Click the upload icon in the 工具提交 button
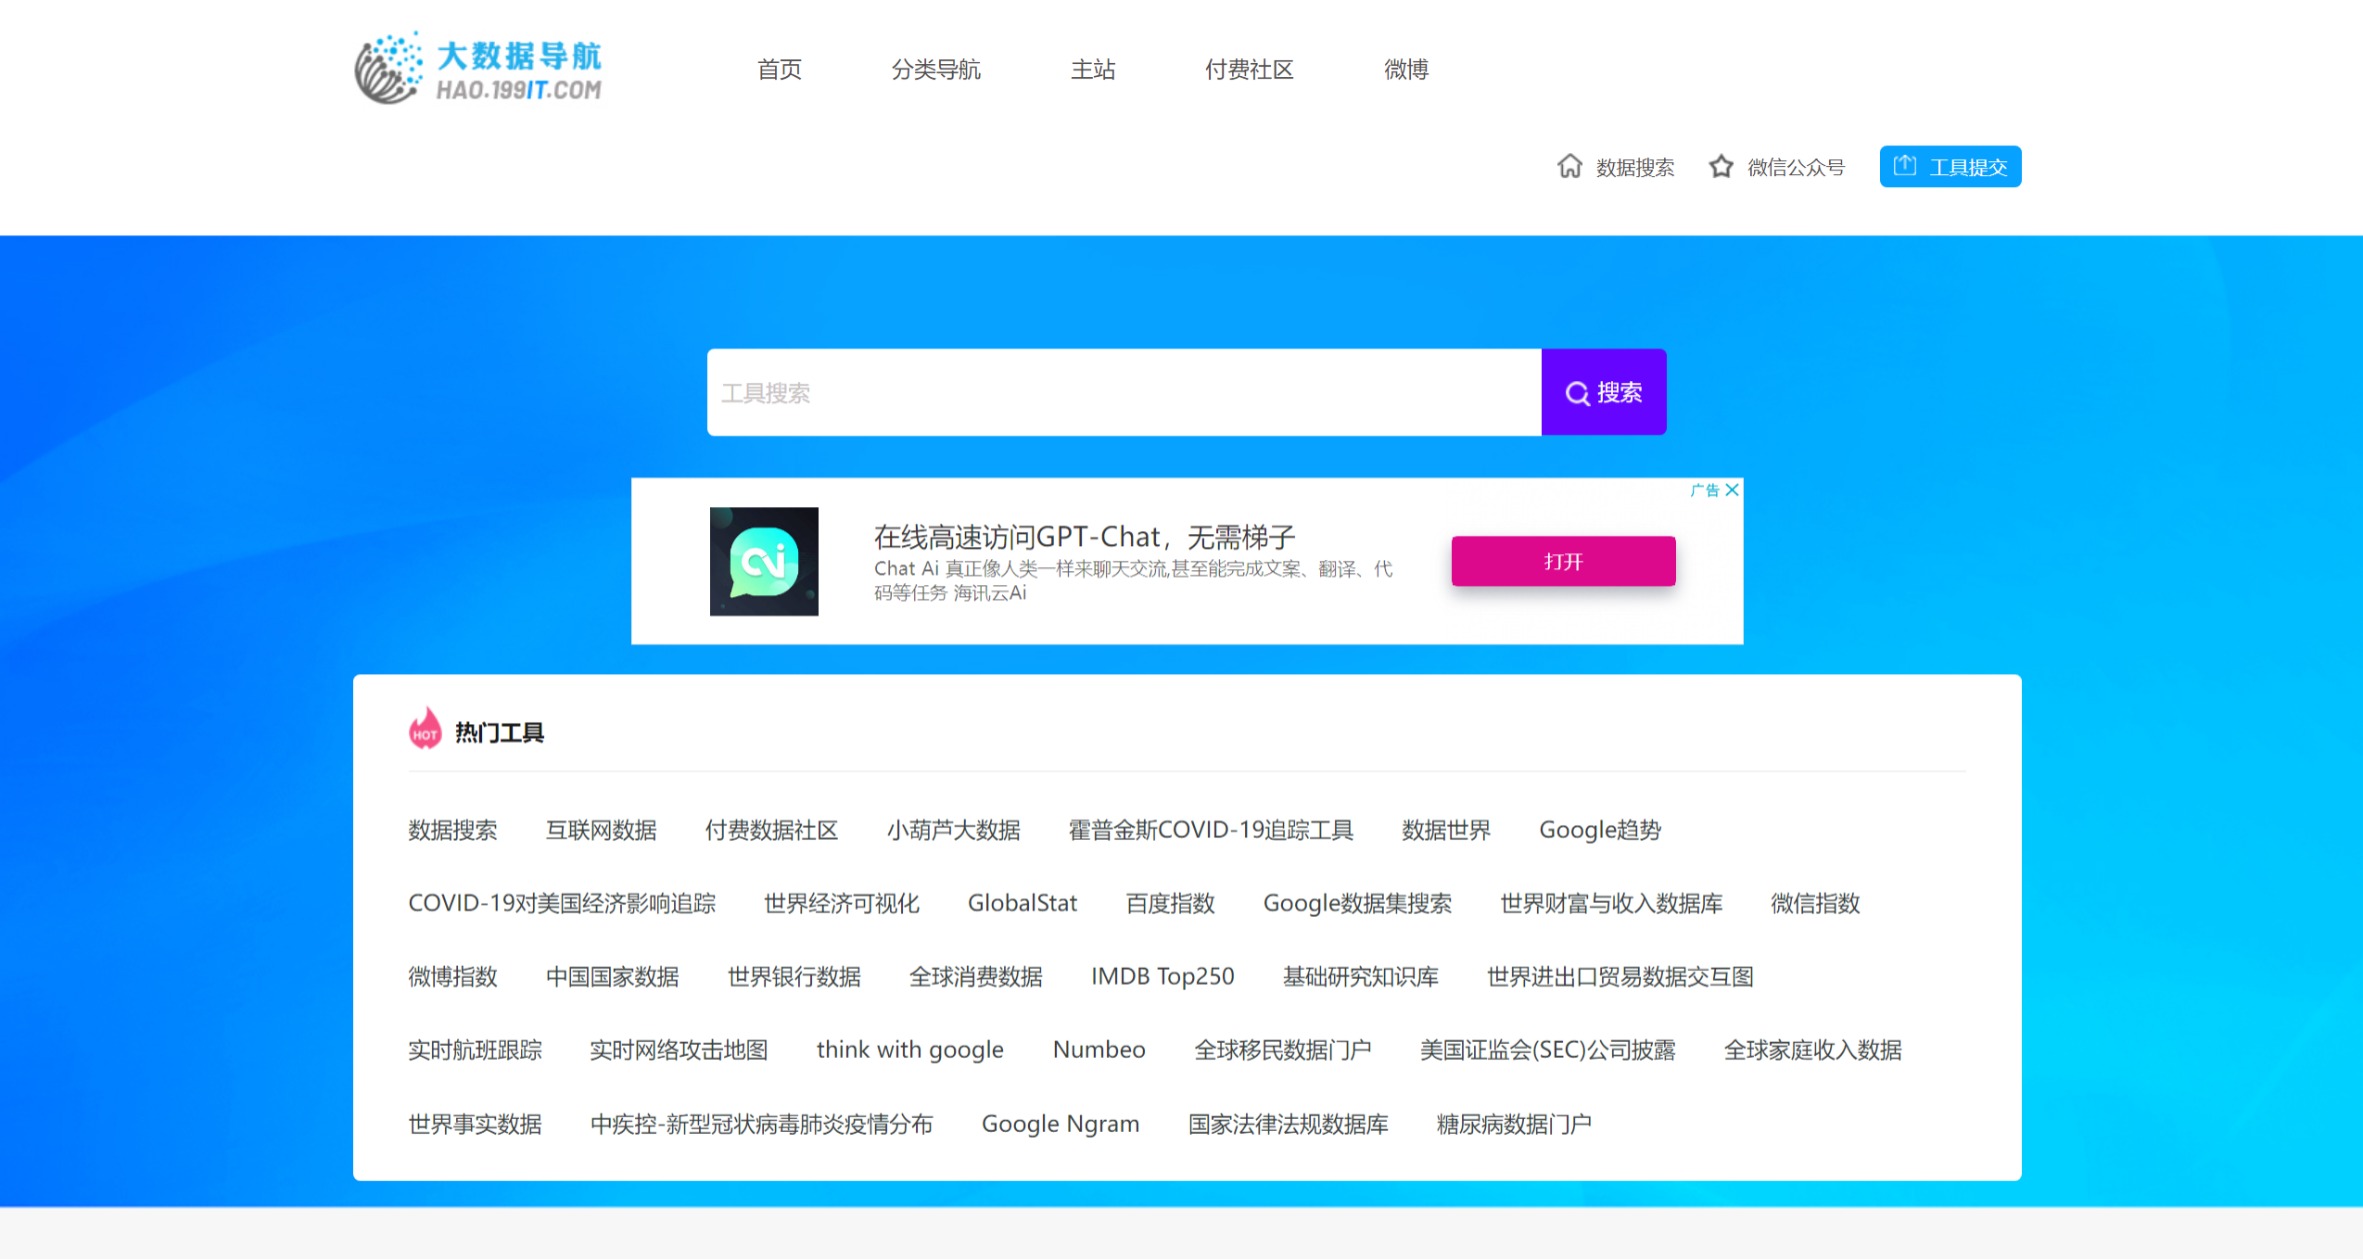Image resolution: width=2363 pixels, height=1259 pixels. 1906,166
